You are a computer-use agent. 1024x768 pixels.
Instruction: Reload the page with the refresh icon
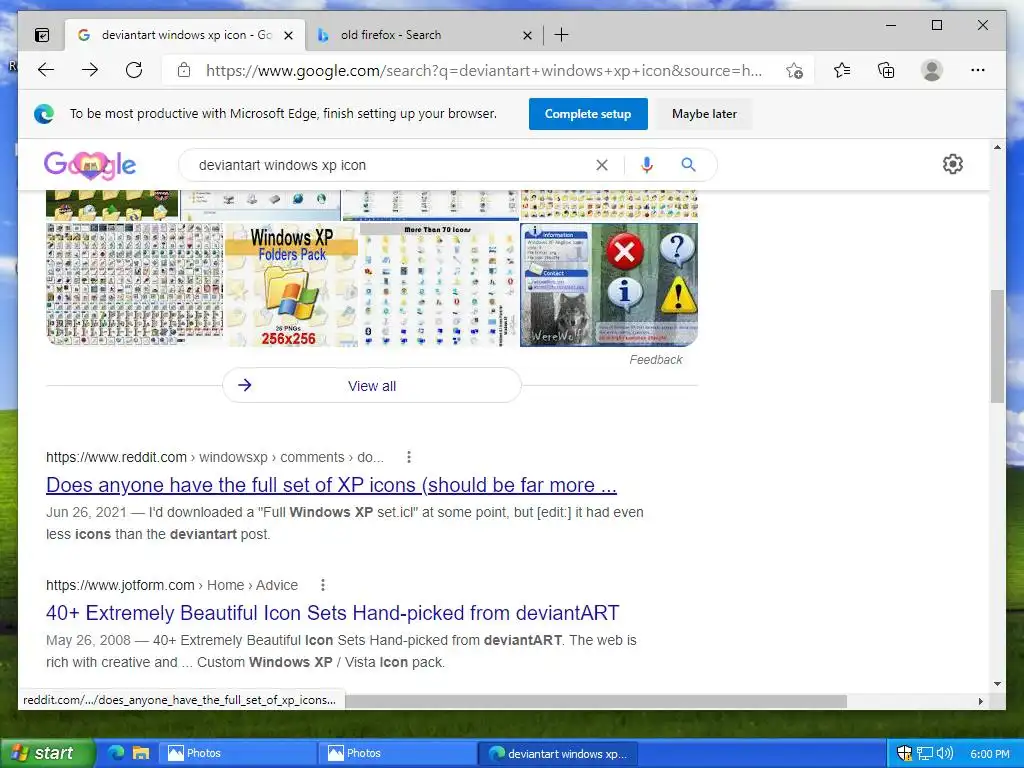pos(134,70)
